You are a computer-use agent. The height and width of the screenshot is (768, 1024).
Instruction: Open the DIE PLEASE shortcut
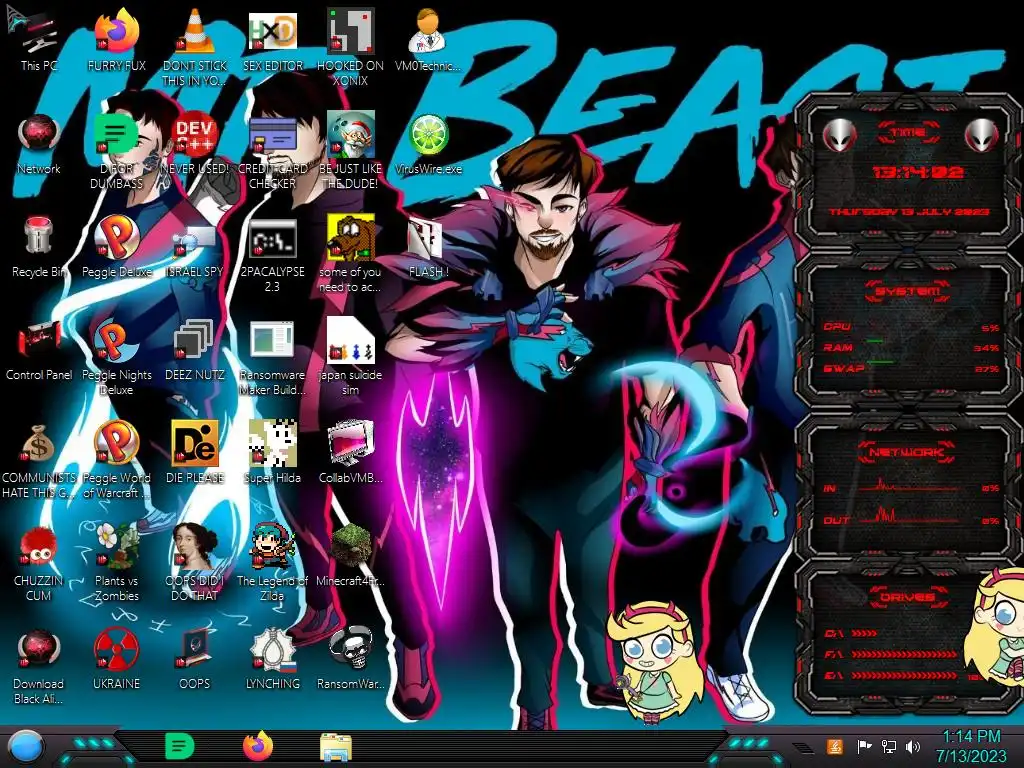[x=195, y=444]
